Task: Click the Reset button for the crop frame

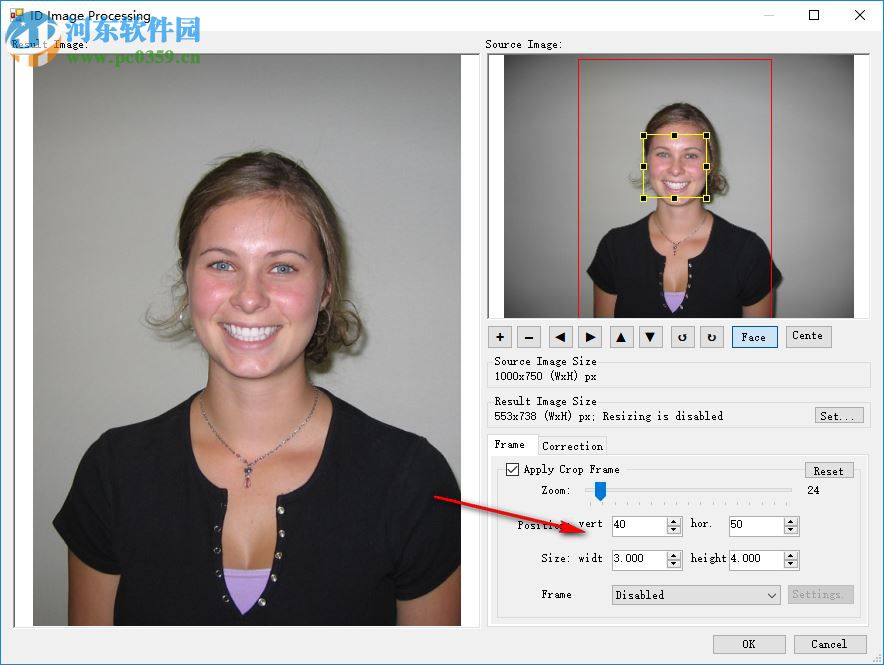Action: pyautogui.click(x=829, y=470)
